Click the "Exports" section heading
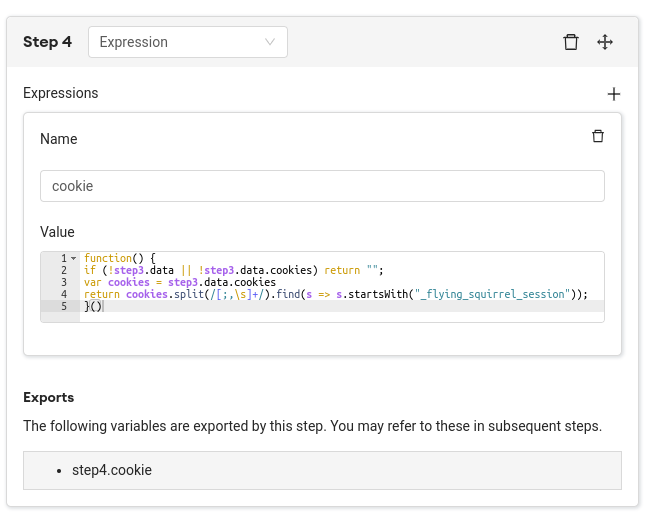The image size is (654, 526). pos(48,397)
